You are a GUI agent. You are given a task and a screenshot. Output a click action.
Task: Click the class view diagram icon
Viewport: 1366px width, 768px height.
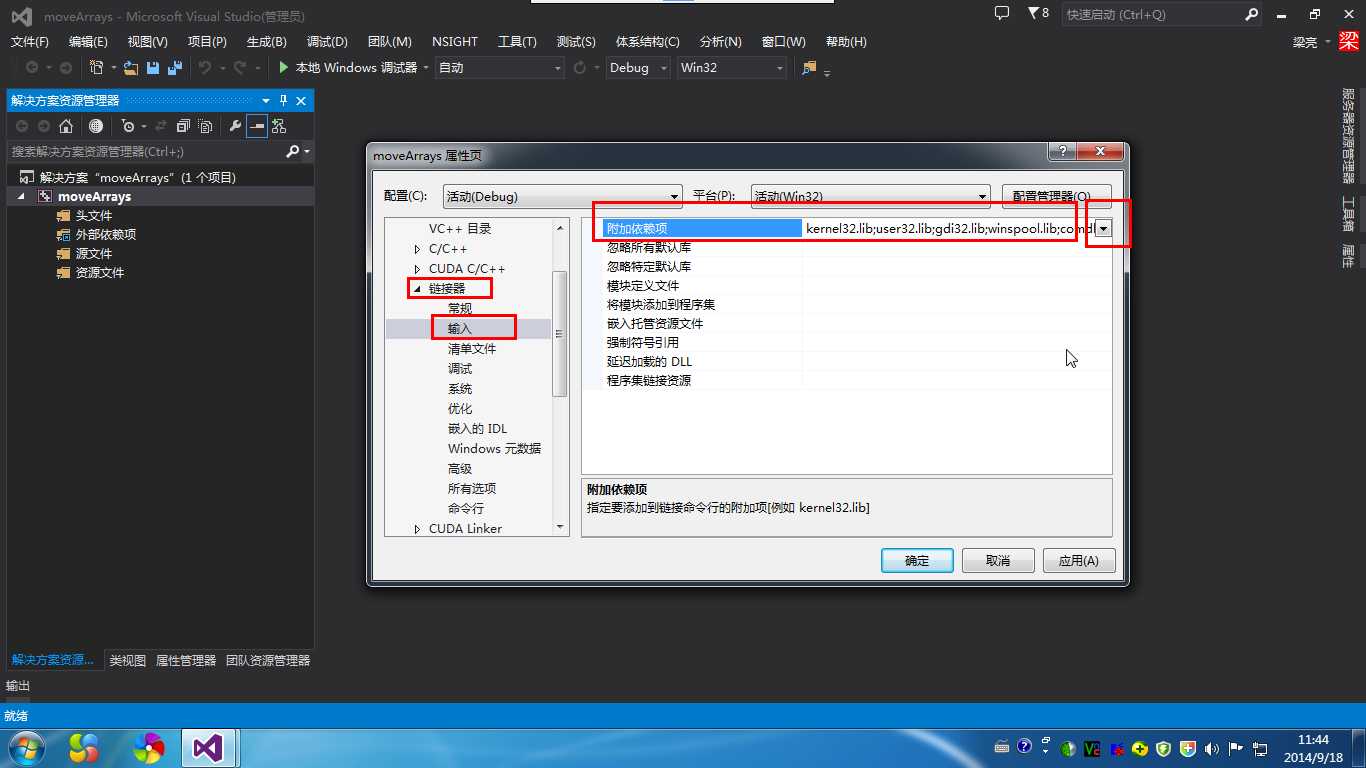pyautogui.click(x=279, y=126)
